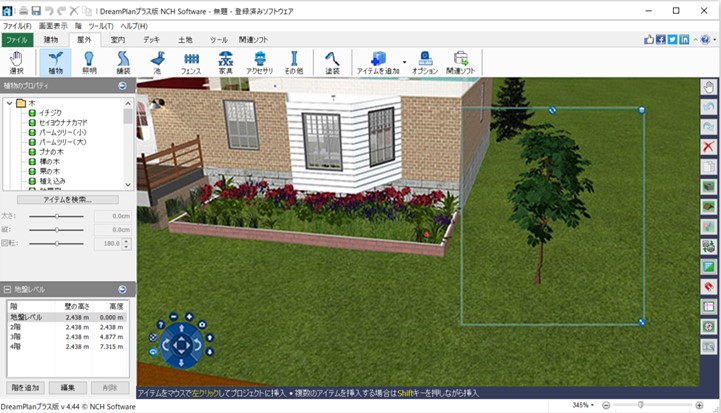721x413 pixels.
Task: Select the 舗装 paving tool
Action: (123, 63)
